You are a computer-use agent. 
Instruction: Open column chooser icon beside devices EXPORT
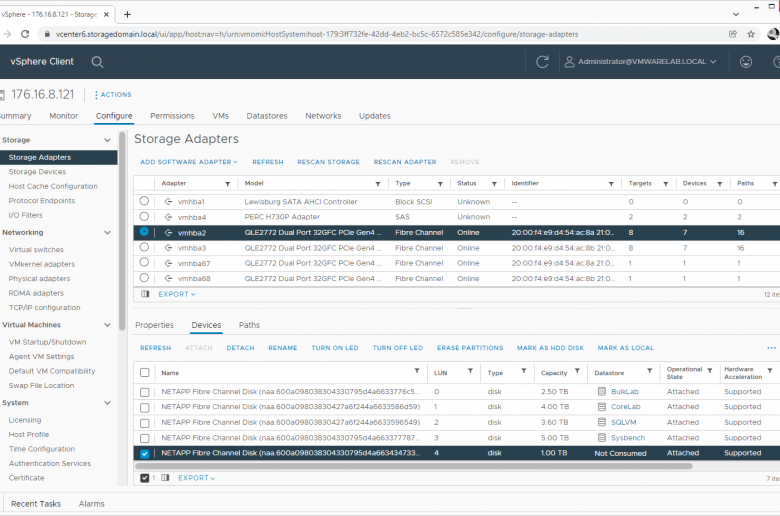tap(165, 478)
